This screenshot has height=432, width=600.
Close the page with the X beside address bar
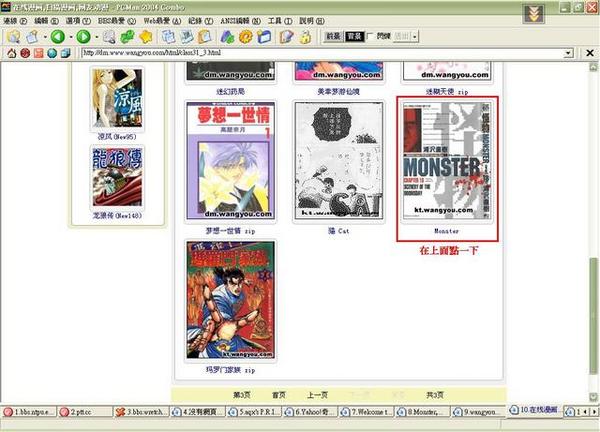[x=590, y=53]
